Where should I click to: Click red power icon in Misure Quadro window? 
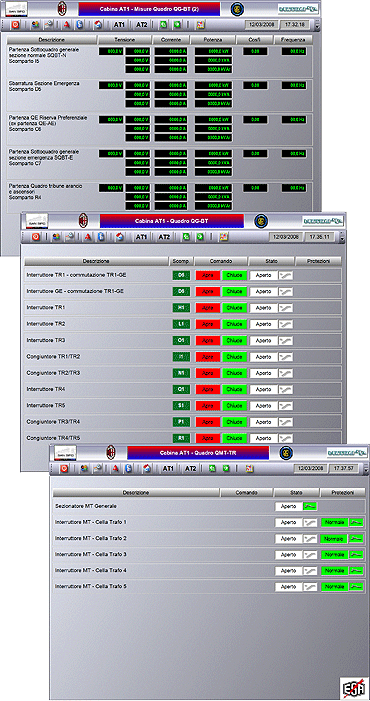click(15, 25)
